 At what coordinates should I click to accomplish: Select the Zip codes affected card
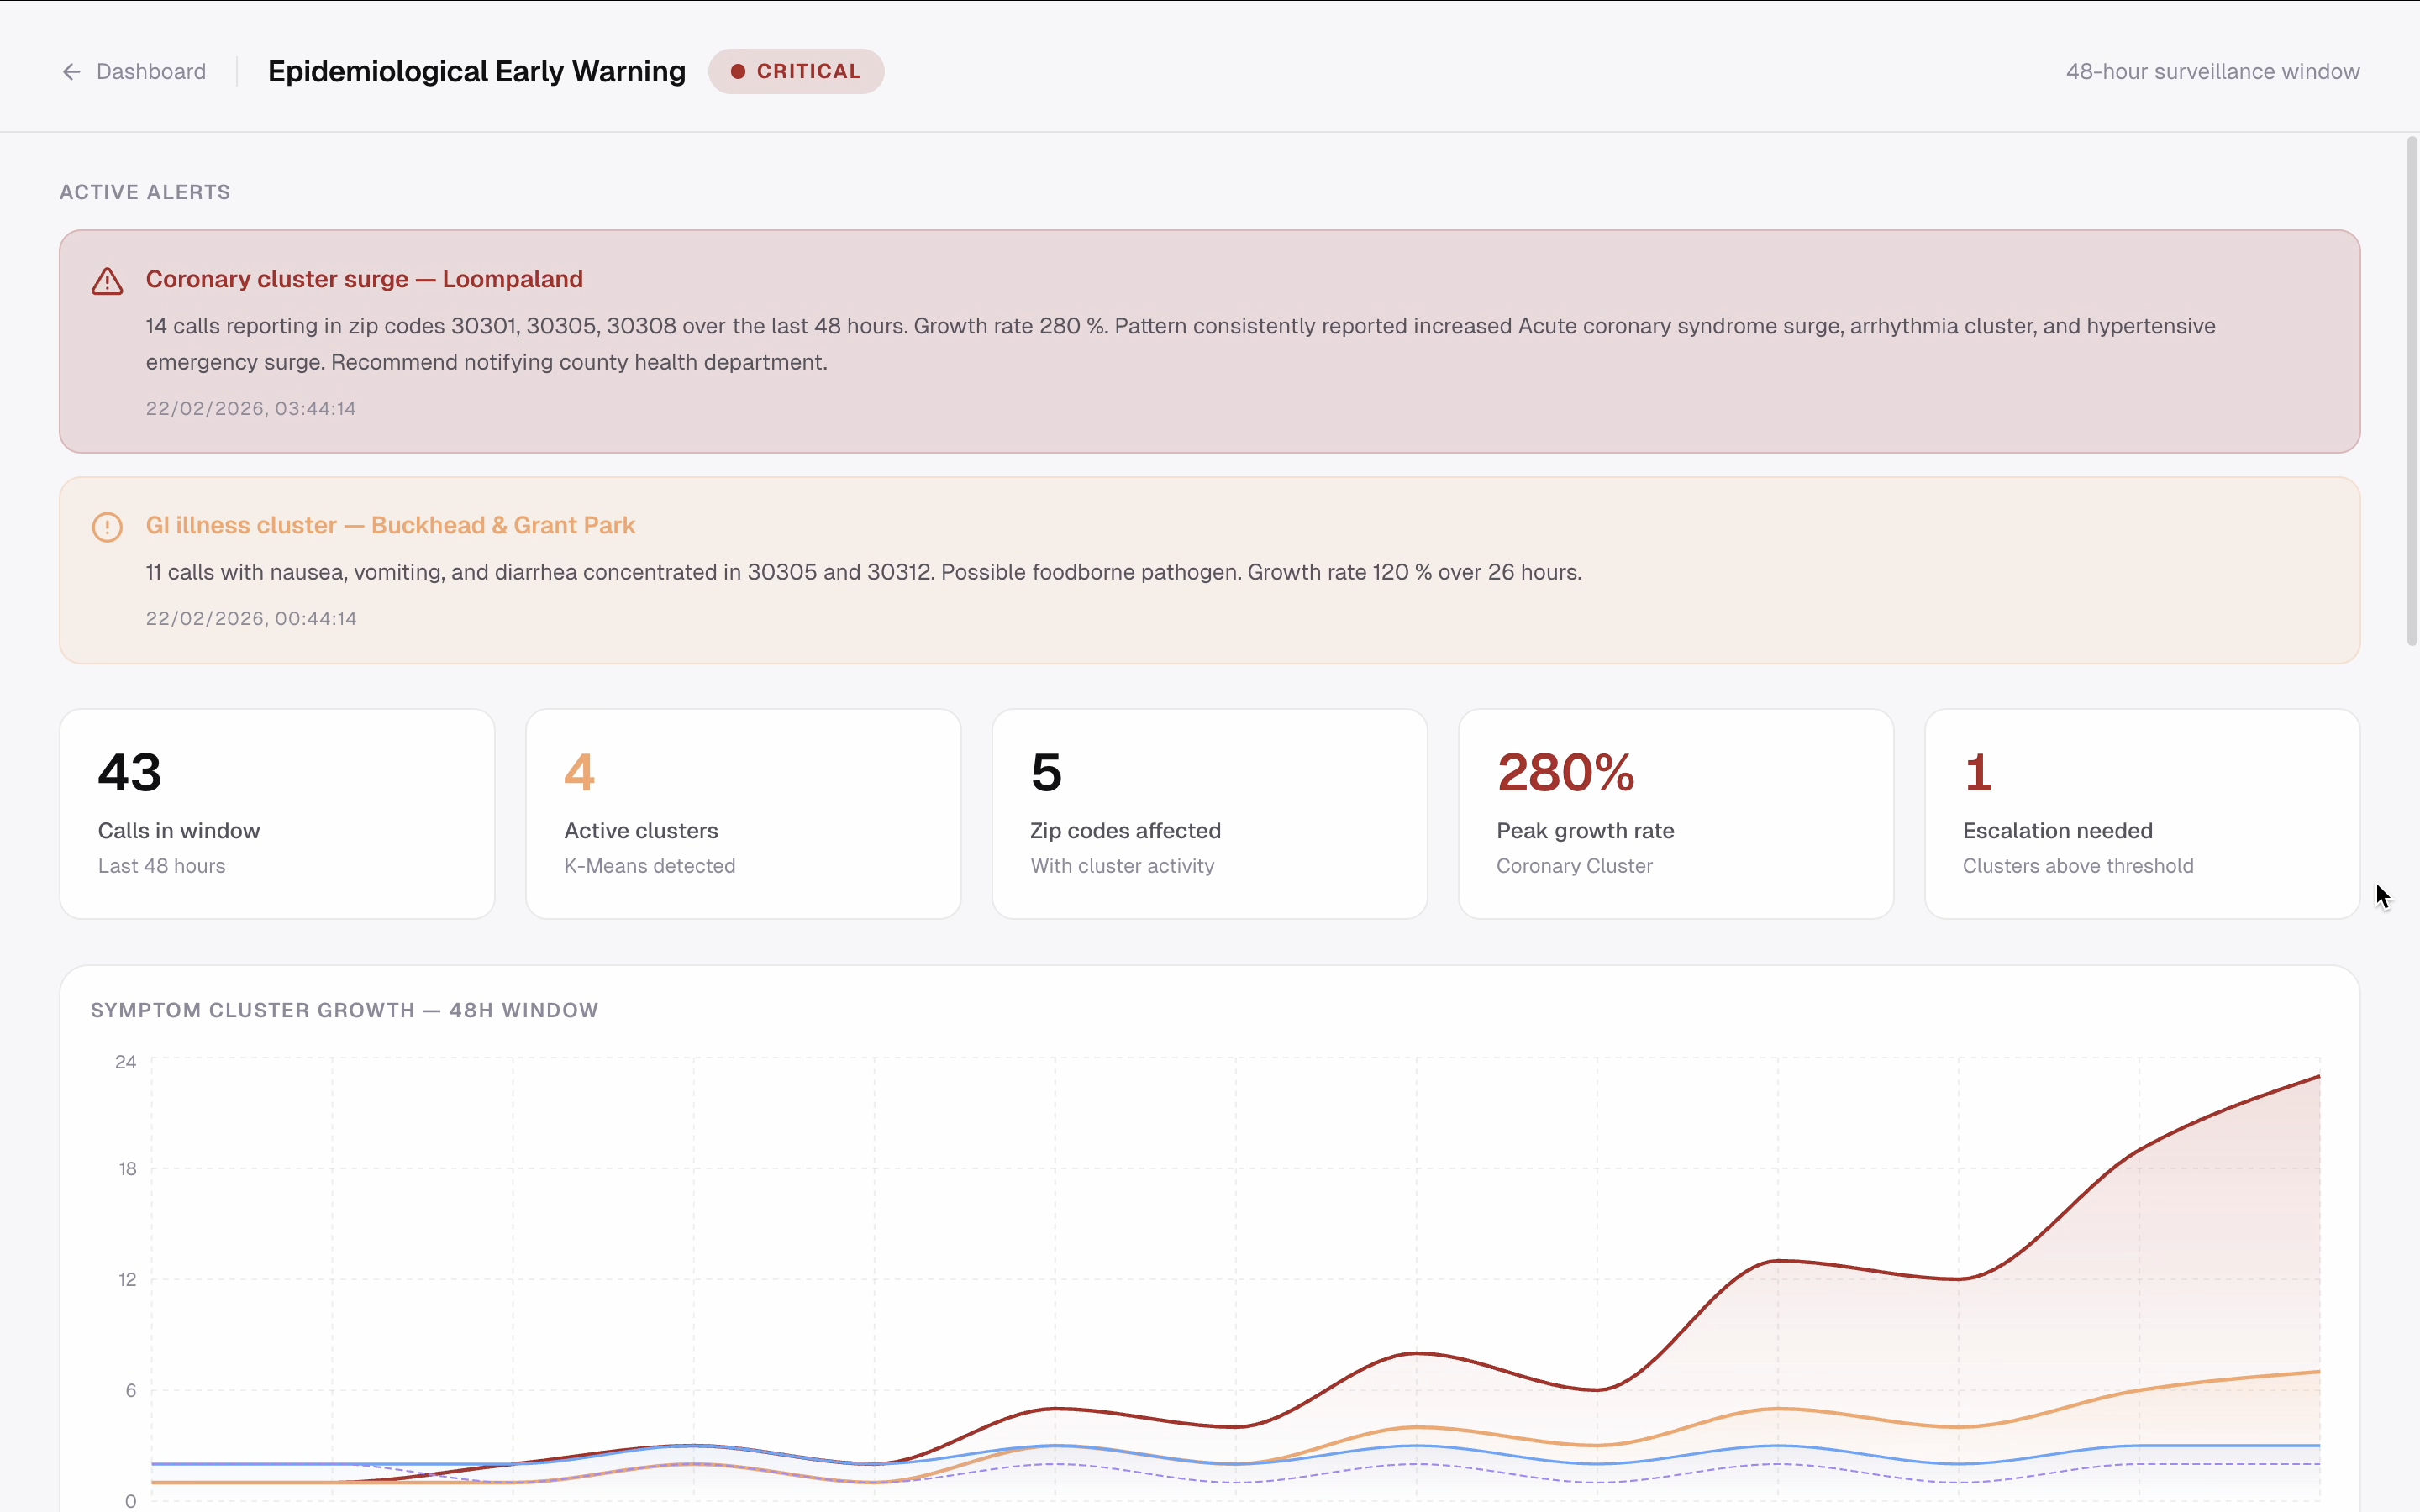(x=1209, y=813)
